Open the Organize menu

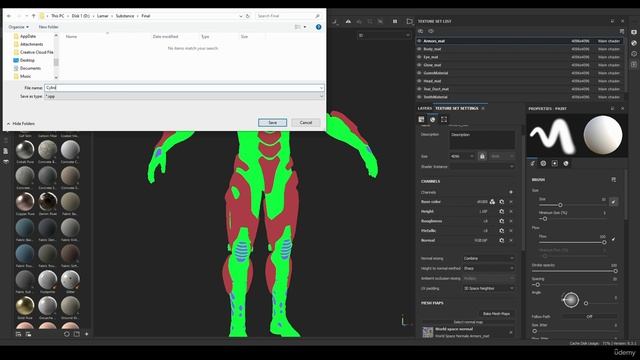click(x=18, y=27)
